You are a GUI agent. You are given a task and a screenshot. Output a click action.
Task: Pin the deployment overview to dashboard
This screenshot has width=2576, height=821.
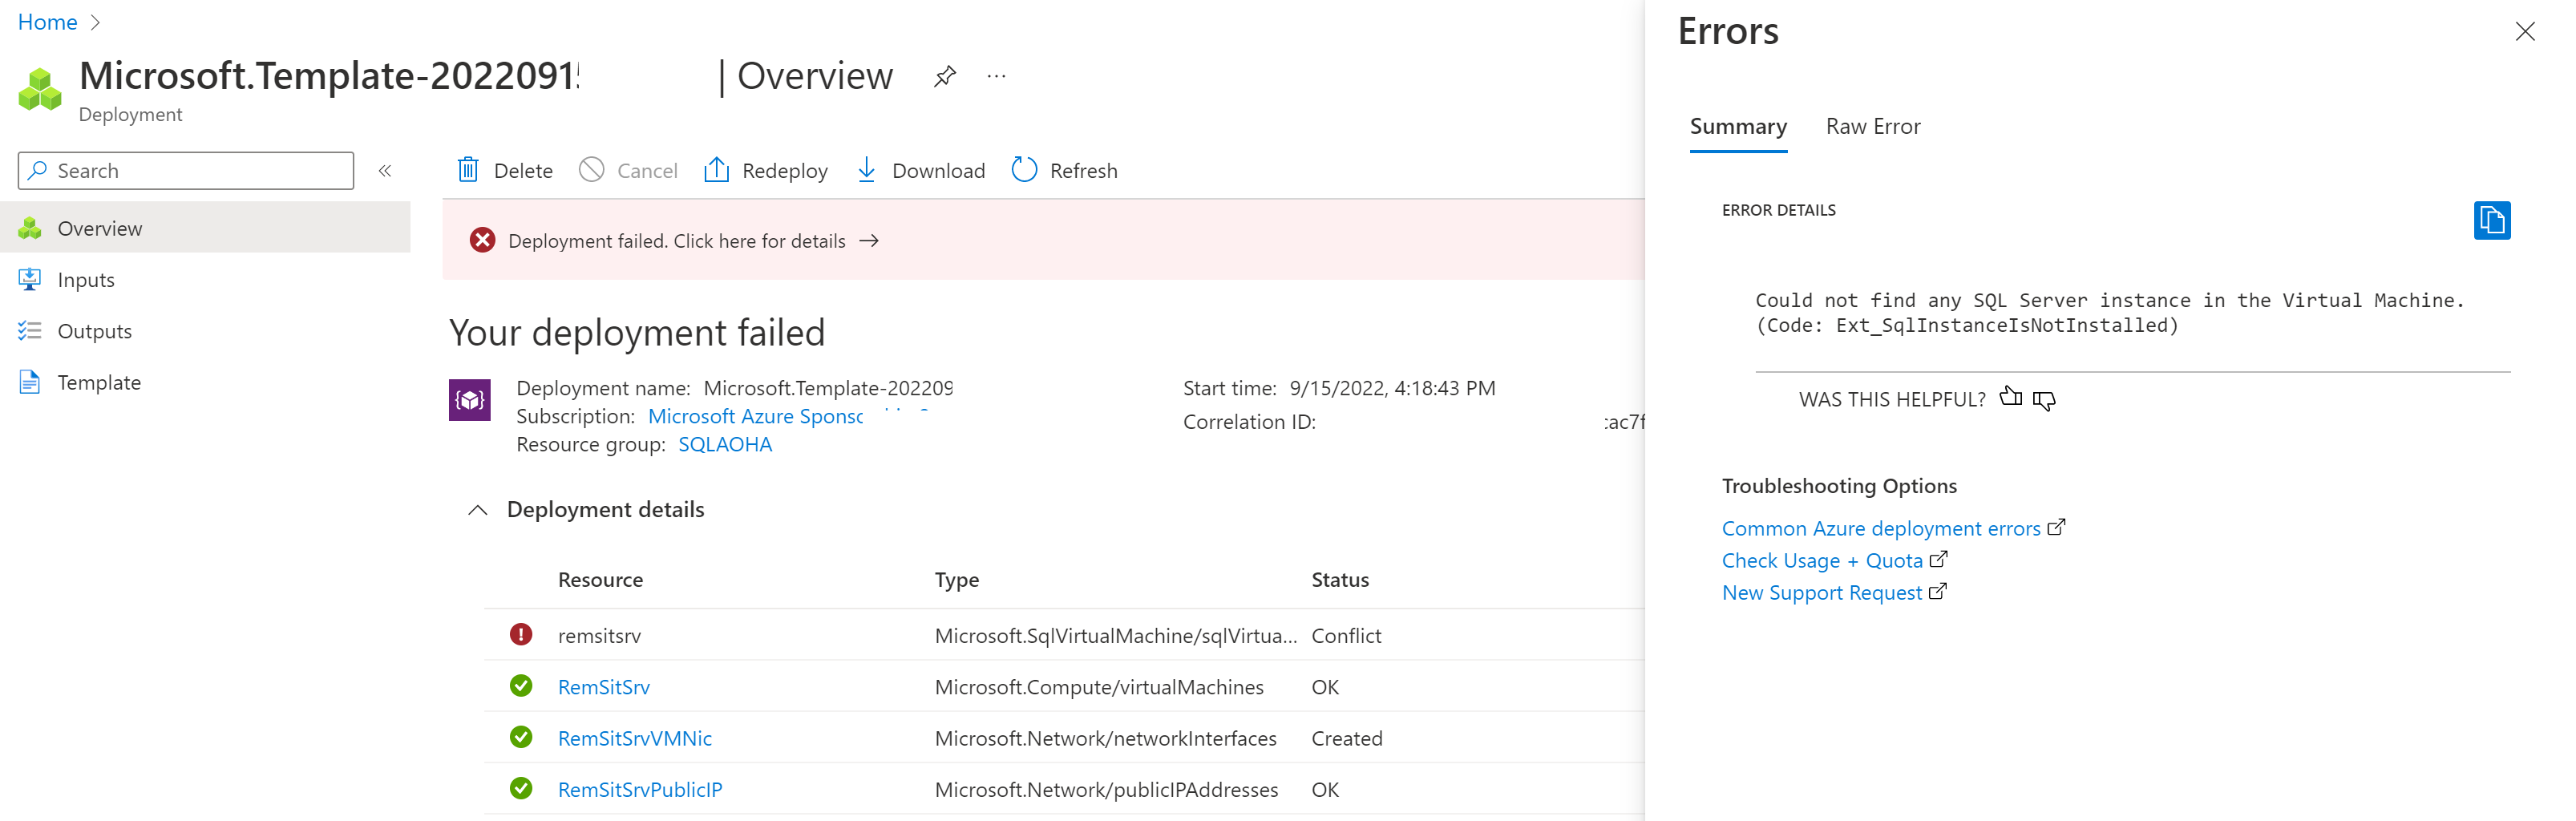pyautogui.click(x=945, y=76)
